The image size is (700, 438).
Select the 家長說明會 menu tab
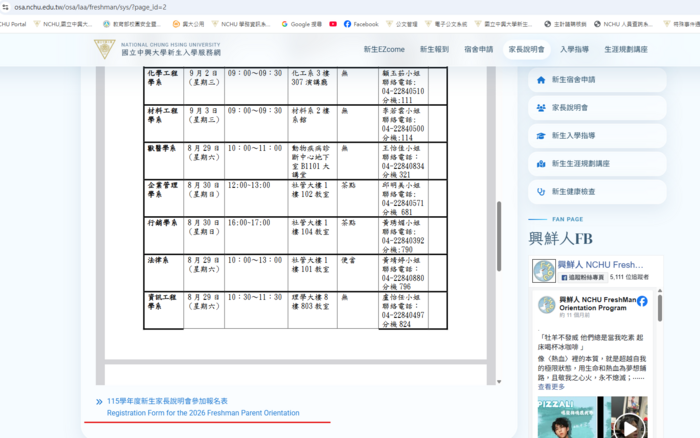click(526, 50)
